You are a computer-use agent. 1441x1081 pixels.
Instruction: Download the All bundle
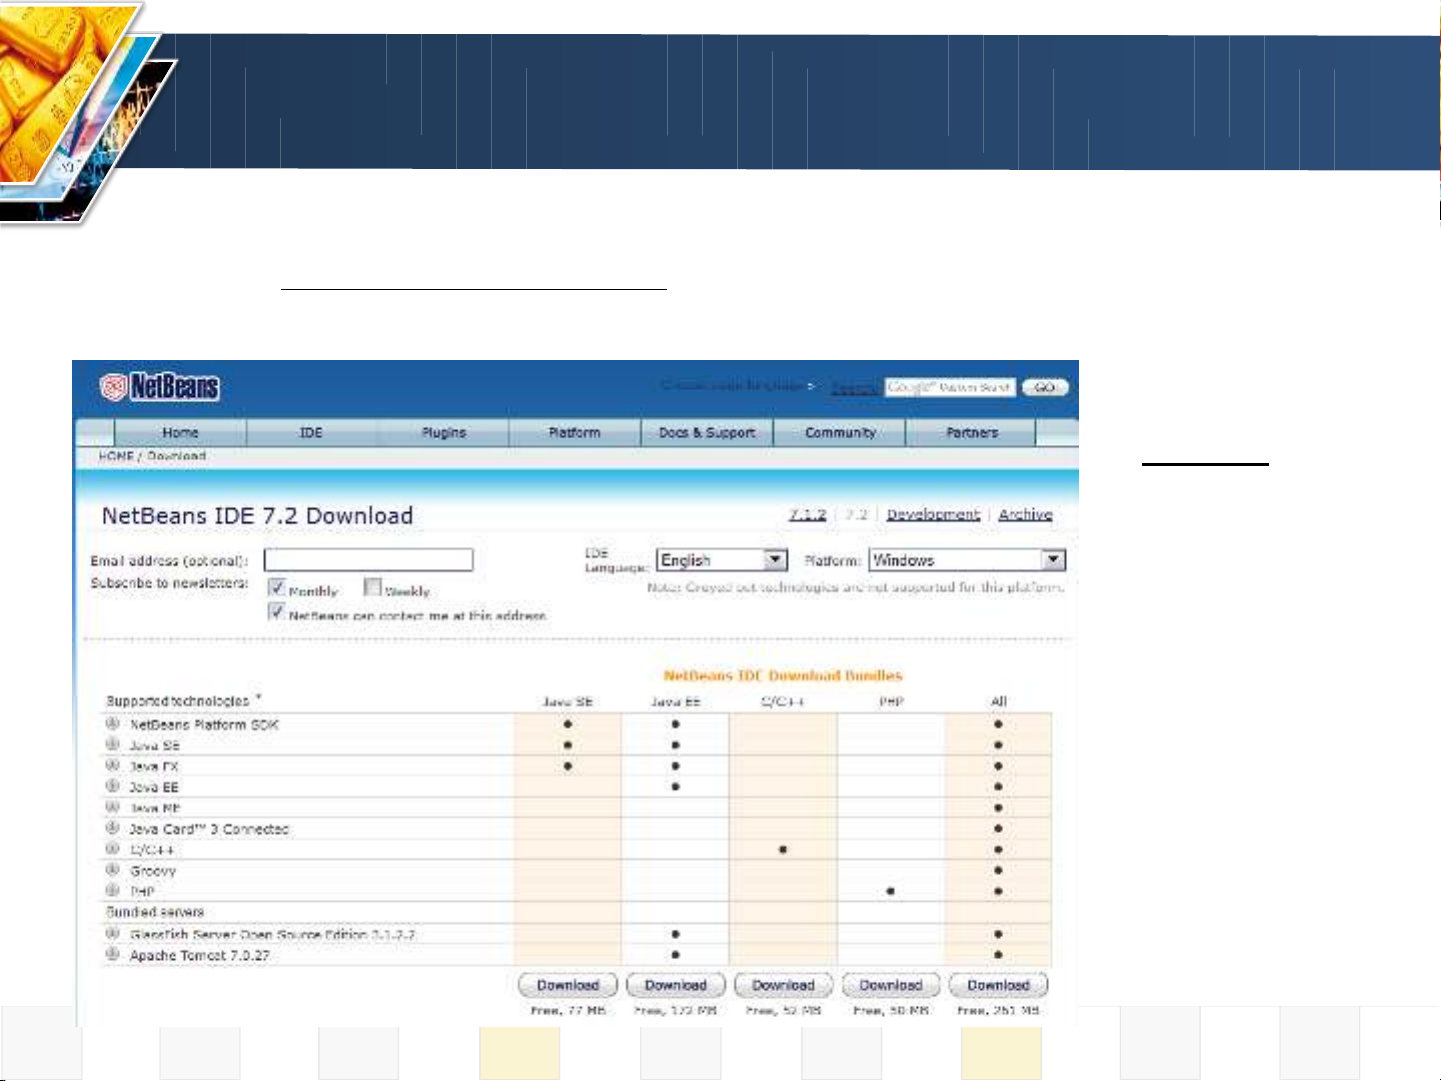[998, 985]
